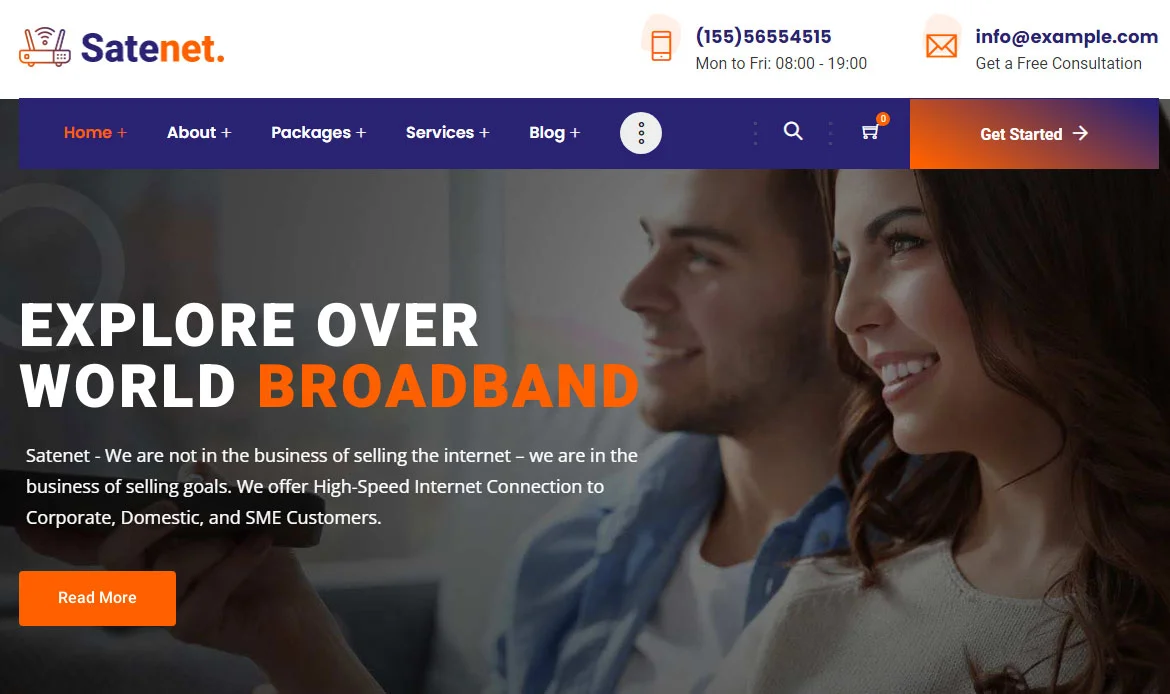Click the info@example.com email link
Viewport: 1170px width, 694px height.
(1066, 37)
